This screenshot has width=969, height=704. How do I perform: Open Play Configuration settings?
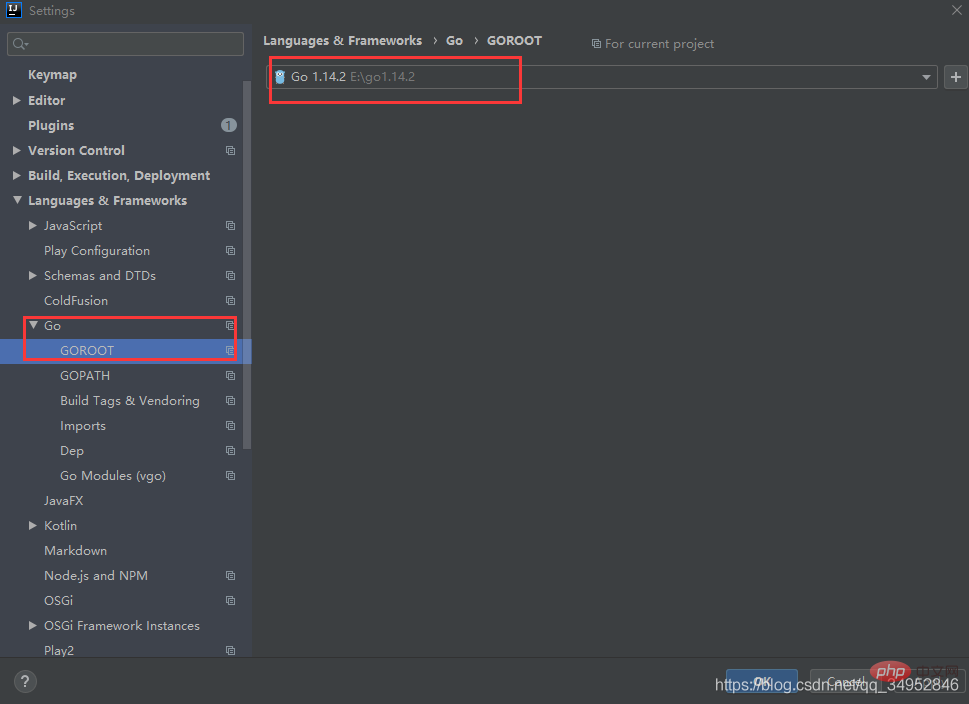click(x=96, y=251)
